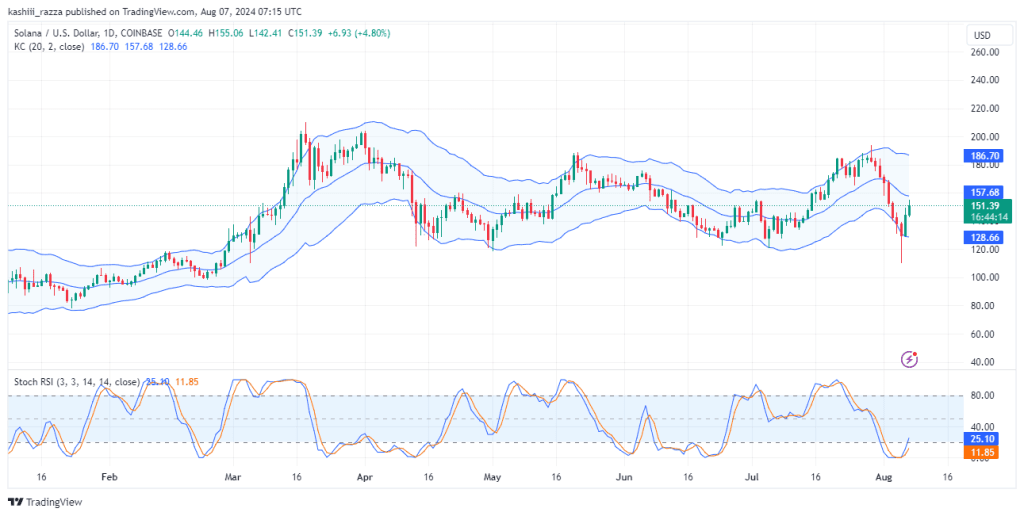Image resolution: width=1024 pixels, height=516 pixels.
Task: Select the USD currency label
Action: (982, 35)
